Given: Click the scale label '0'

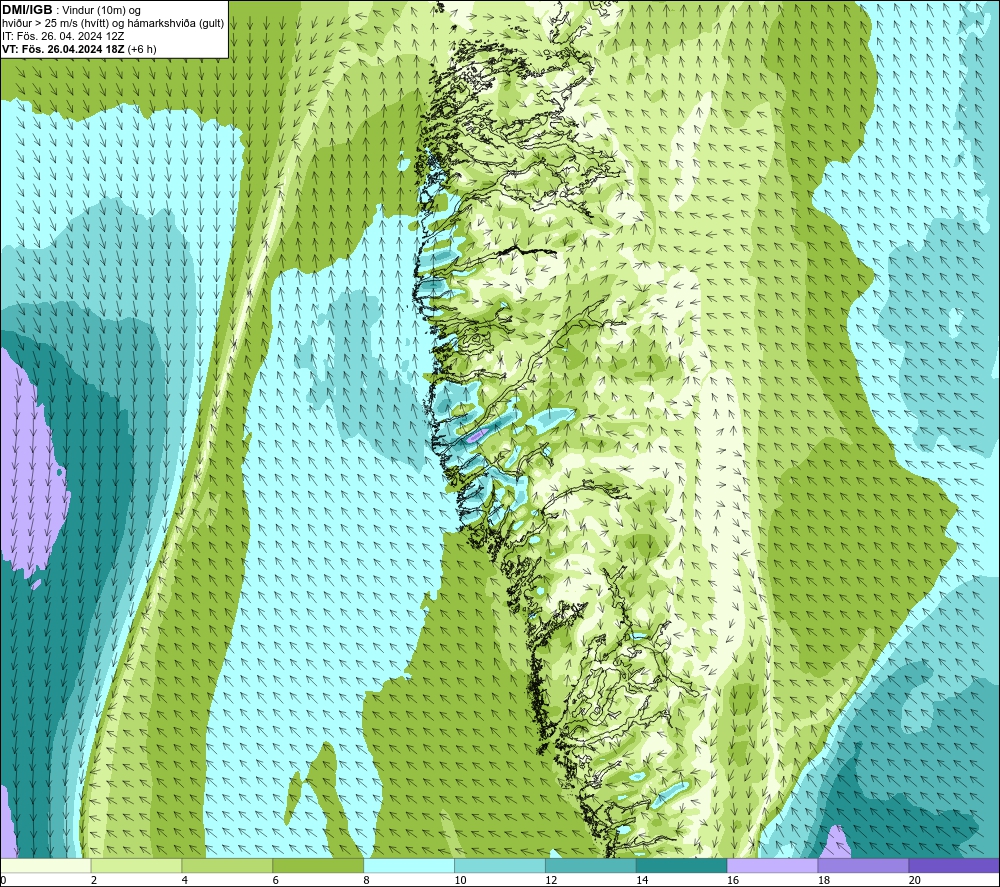Looking at the screenshot, I should click(3, 880).
